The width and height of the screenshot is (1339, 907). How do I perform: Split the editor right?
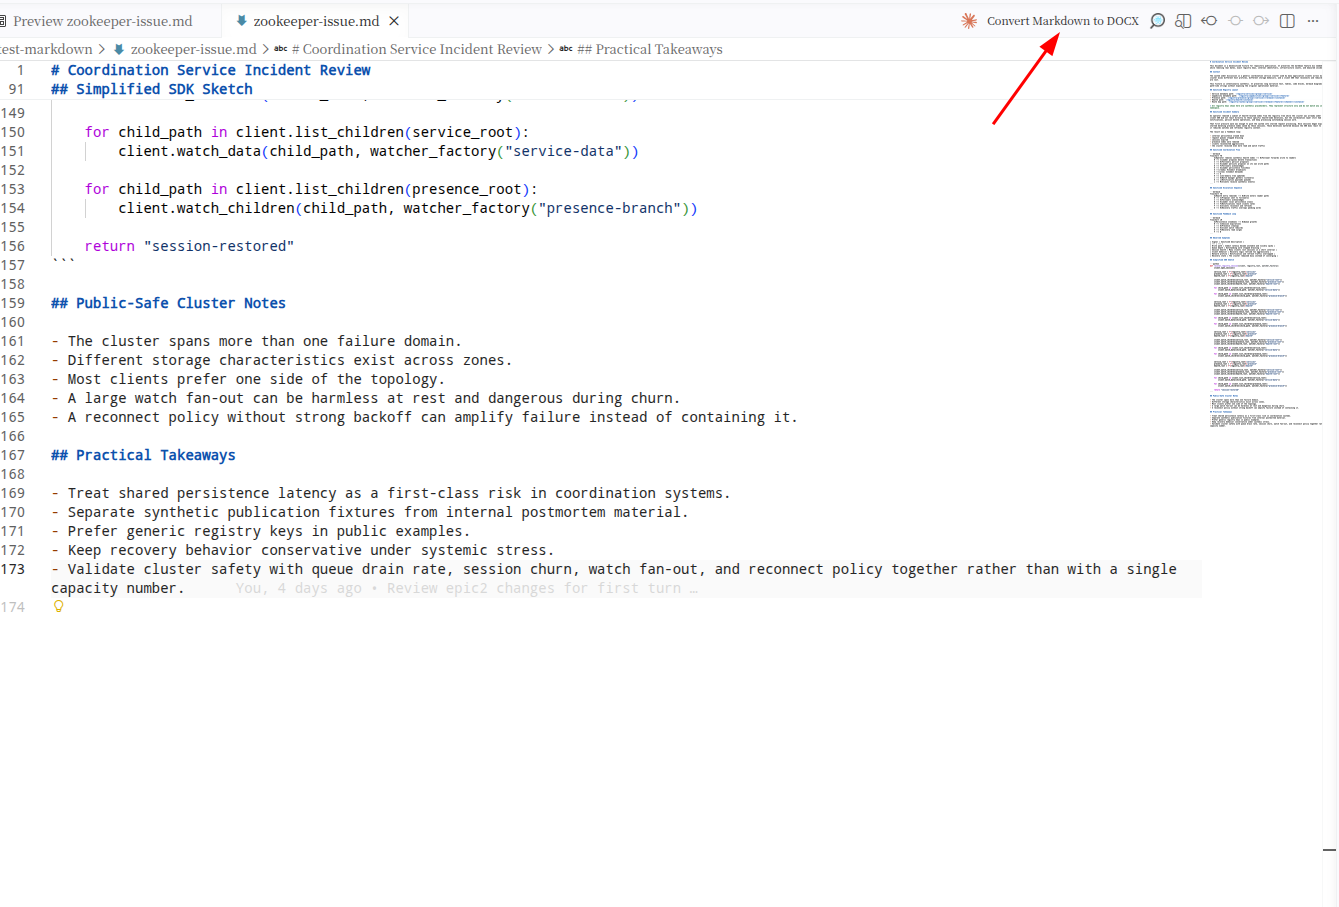coord(1287,21)
